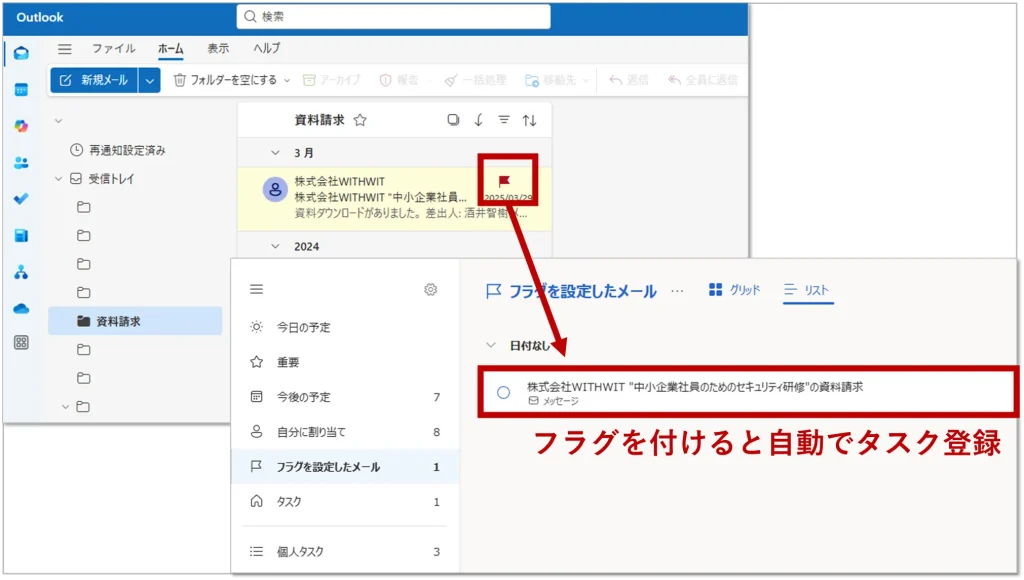Open the Calendar icon in left rail

point(21,90)
